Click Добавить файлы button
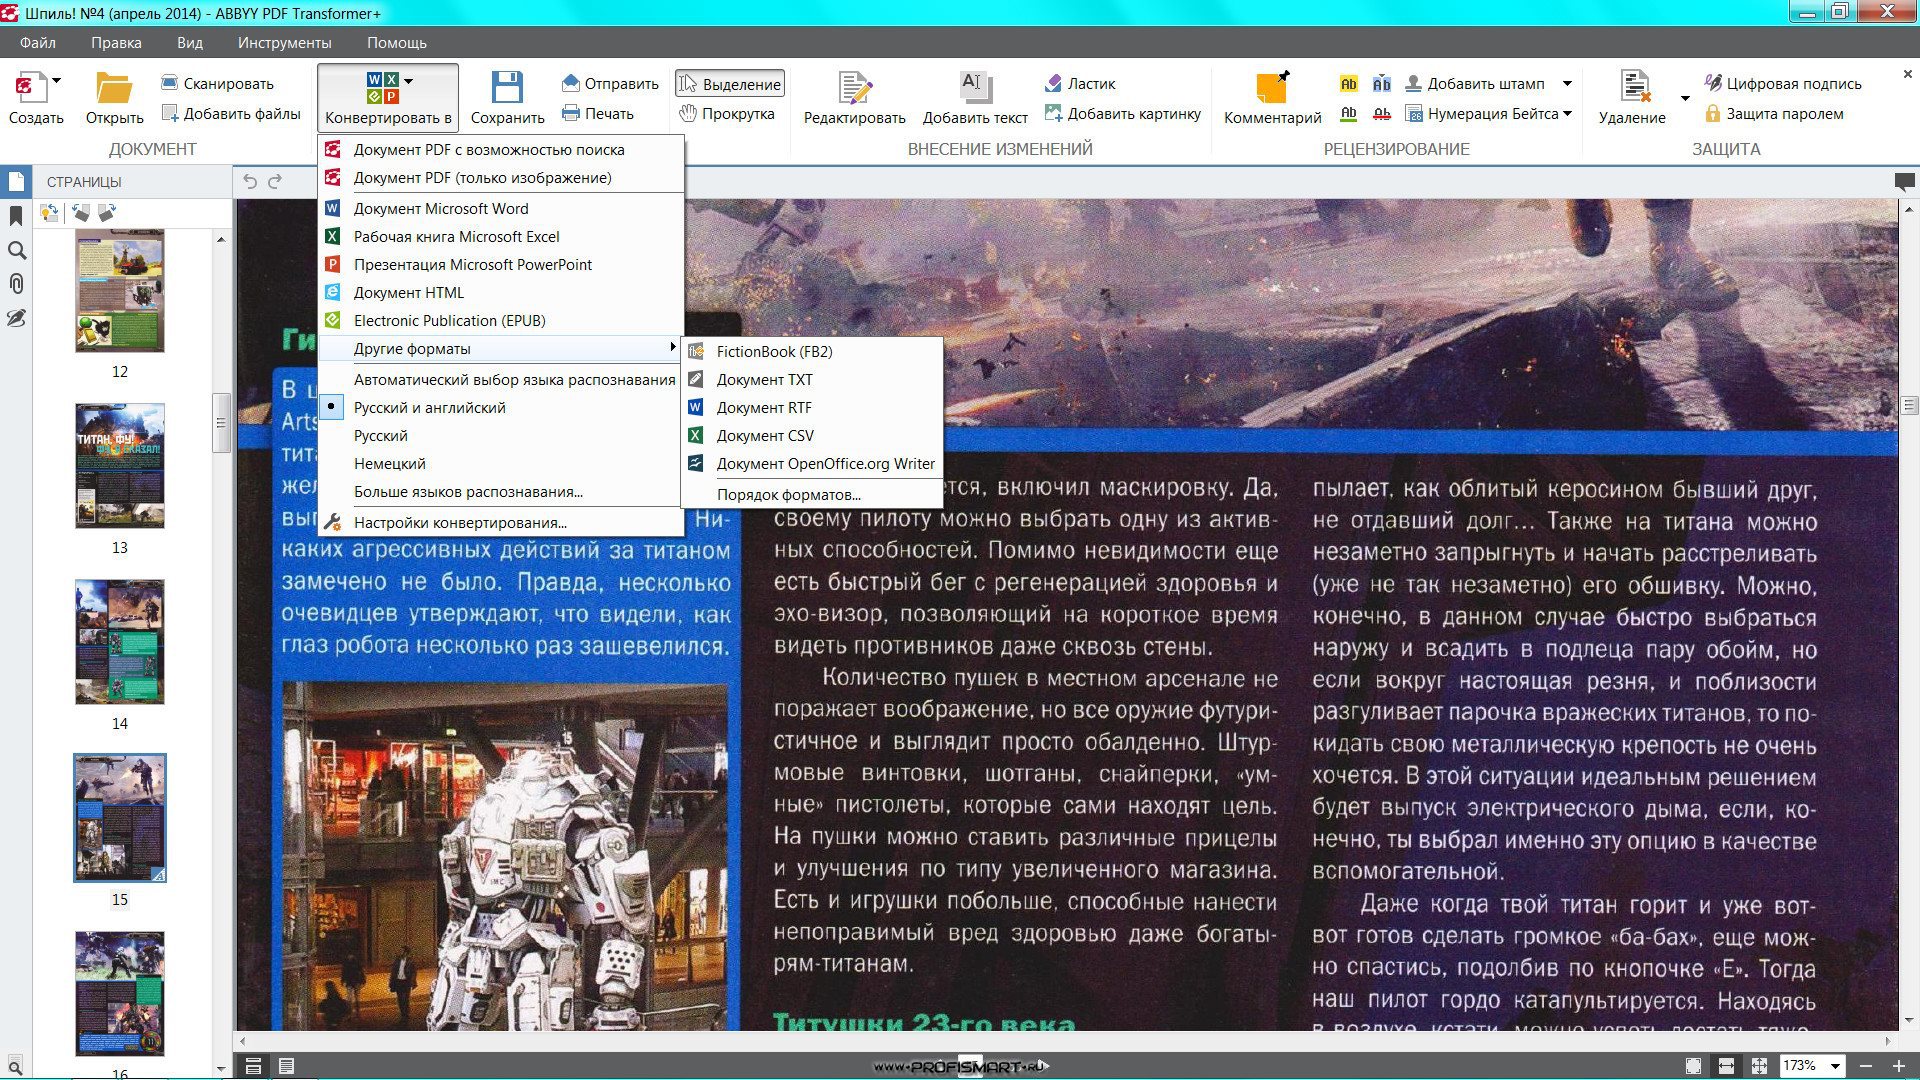1920x1080 pixels. (x=232, y=114)
